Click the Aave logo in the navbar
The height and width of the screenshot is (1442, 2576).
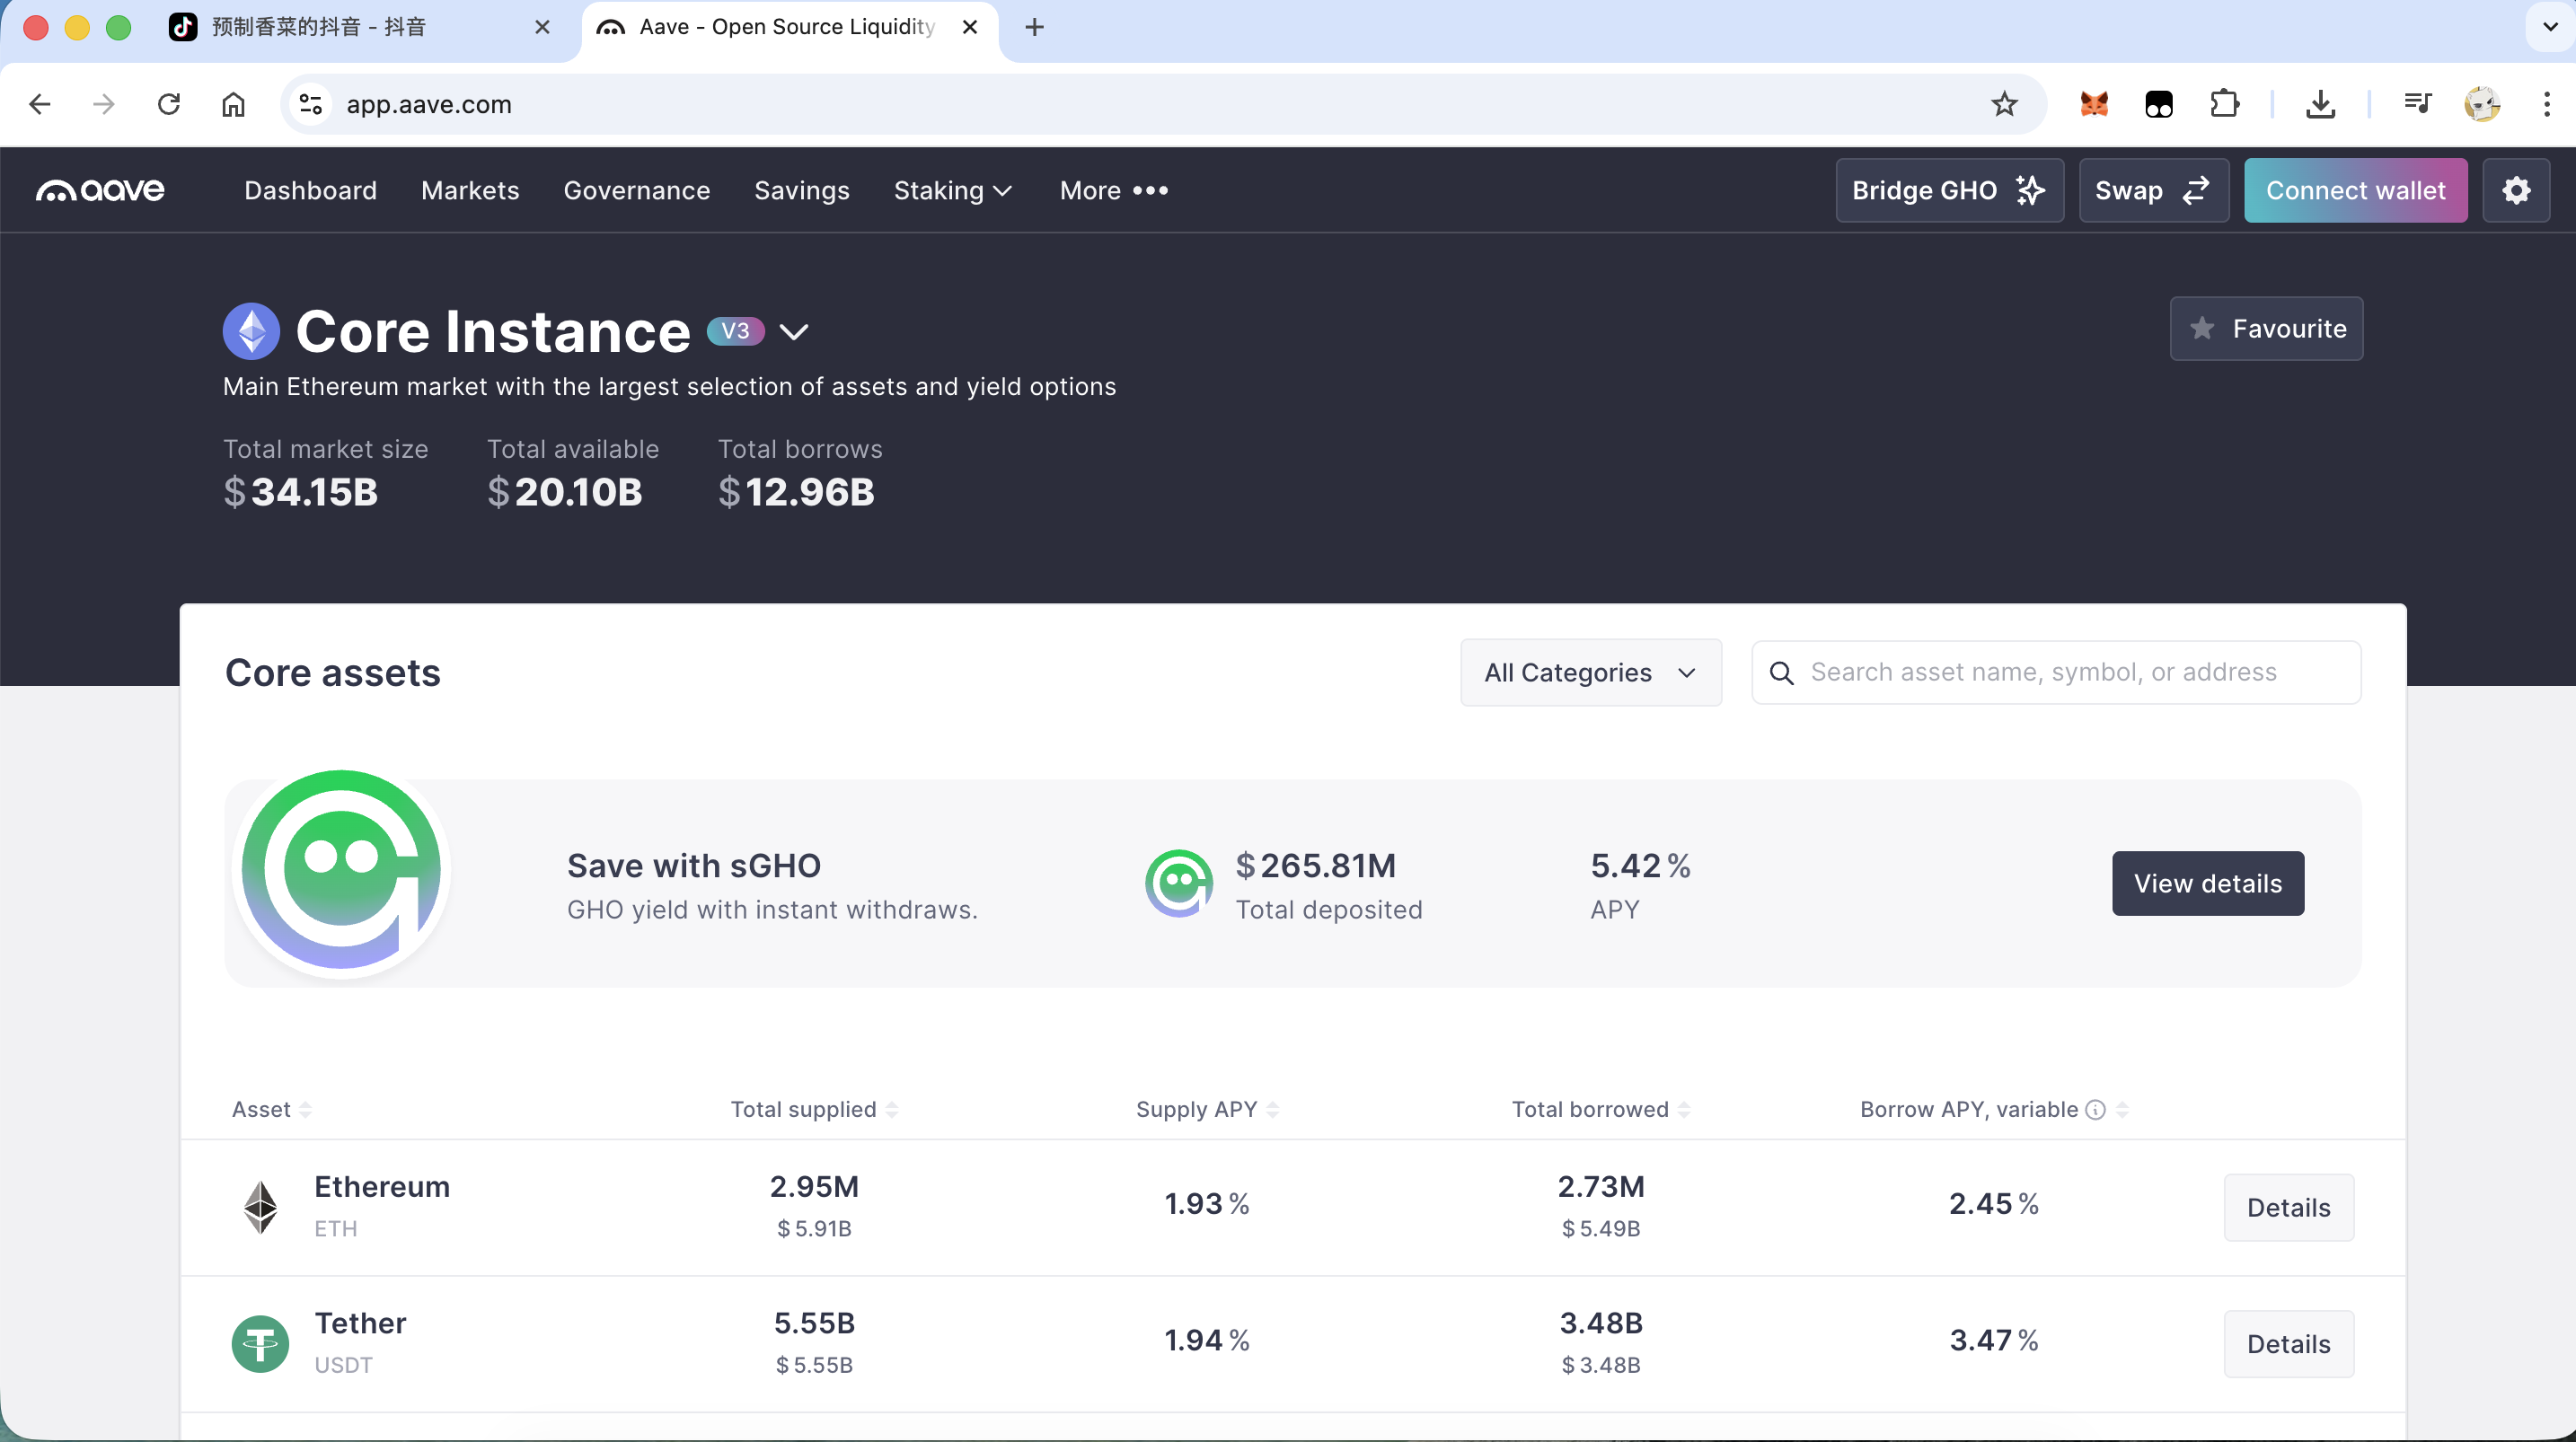100,190
